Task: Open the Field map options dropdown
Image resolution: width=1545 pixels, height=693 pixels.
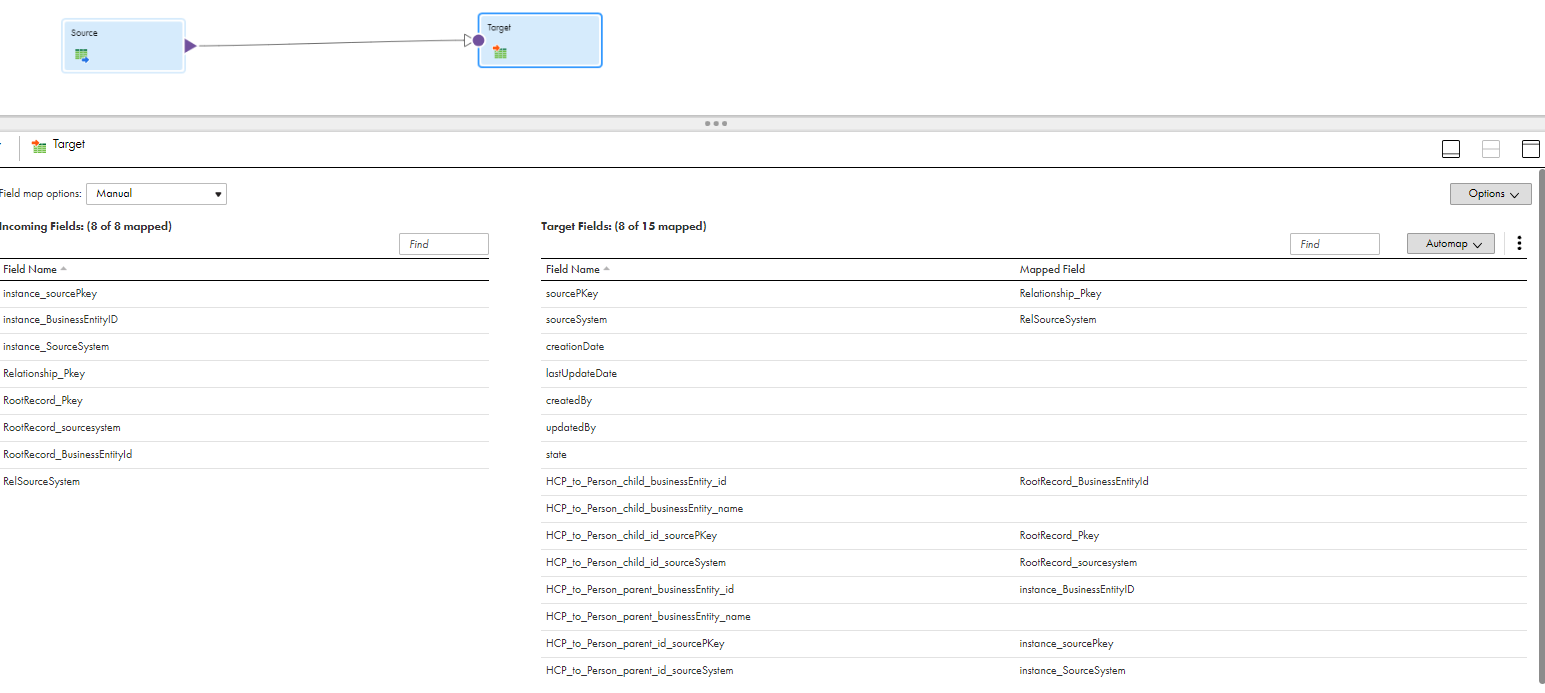Action: 156,194
